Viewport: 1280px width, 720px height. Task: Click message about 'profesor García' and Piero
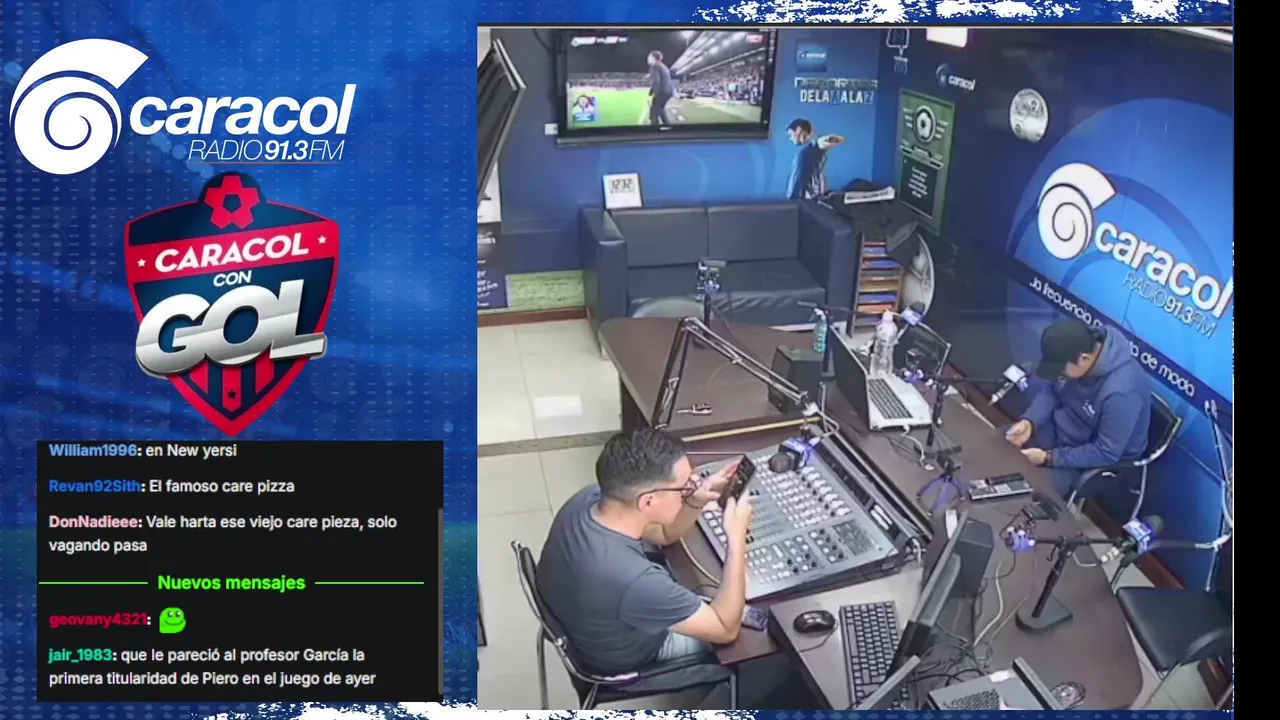[212, 667]
